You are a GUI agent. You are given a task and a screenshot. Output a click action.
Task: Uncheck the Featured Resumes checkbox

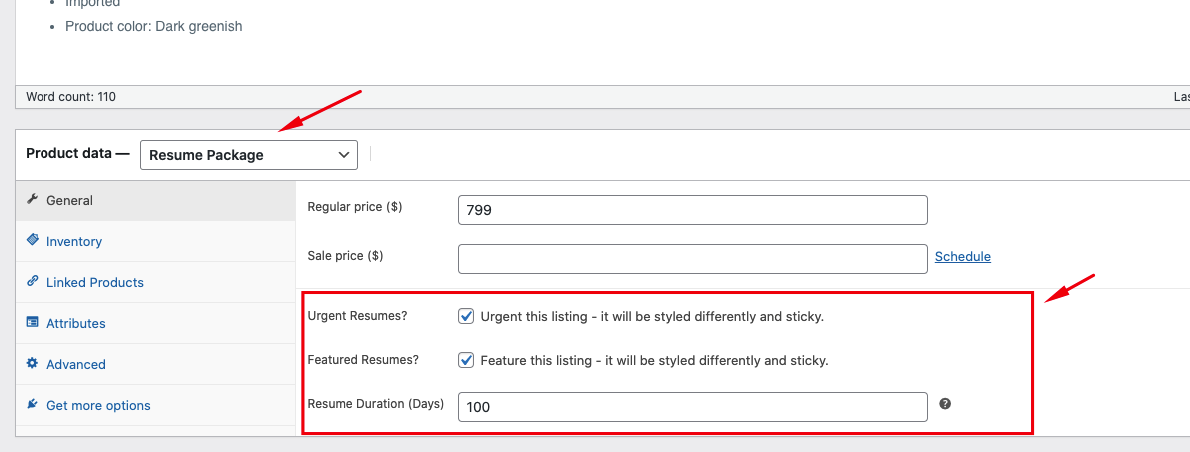click(x=466, y=360)
